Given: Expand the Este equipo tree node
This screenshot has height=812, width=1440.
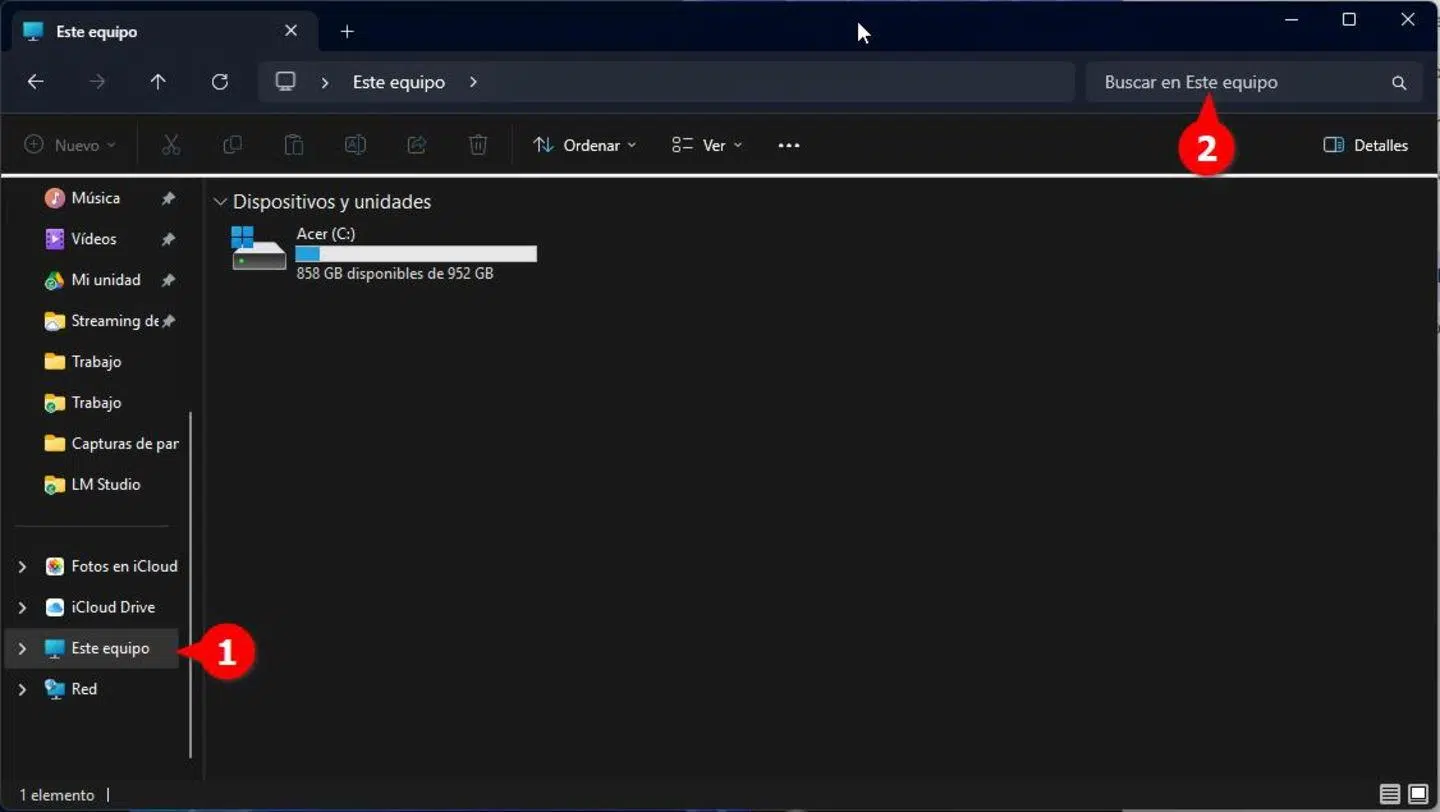Looking at the screenshot, I should click(22, 649).
